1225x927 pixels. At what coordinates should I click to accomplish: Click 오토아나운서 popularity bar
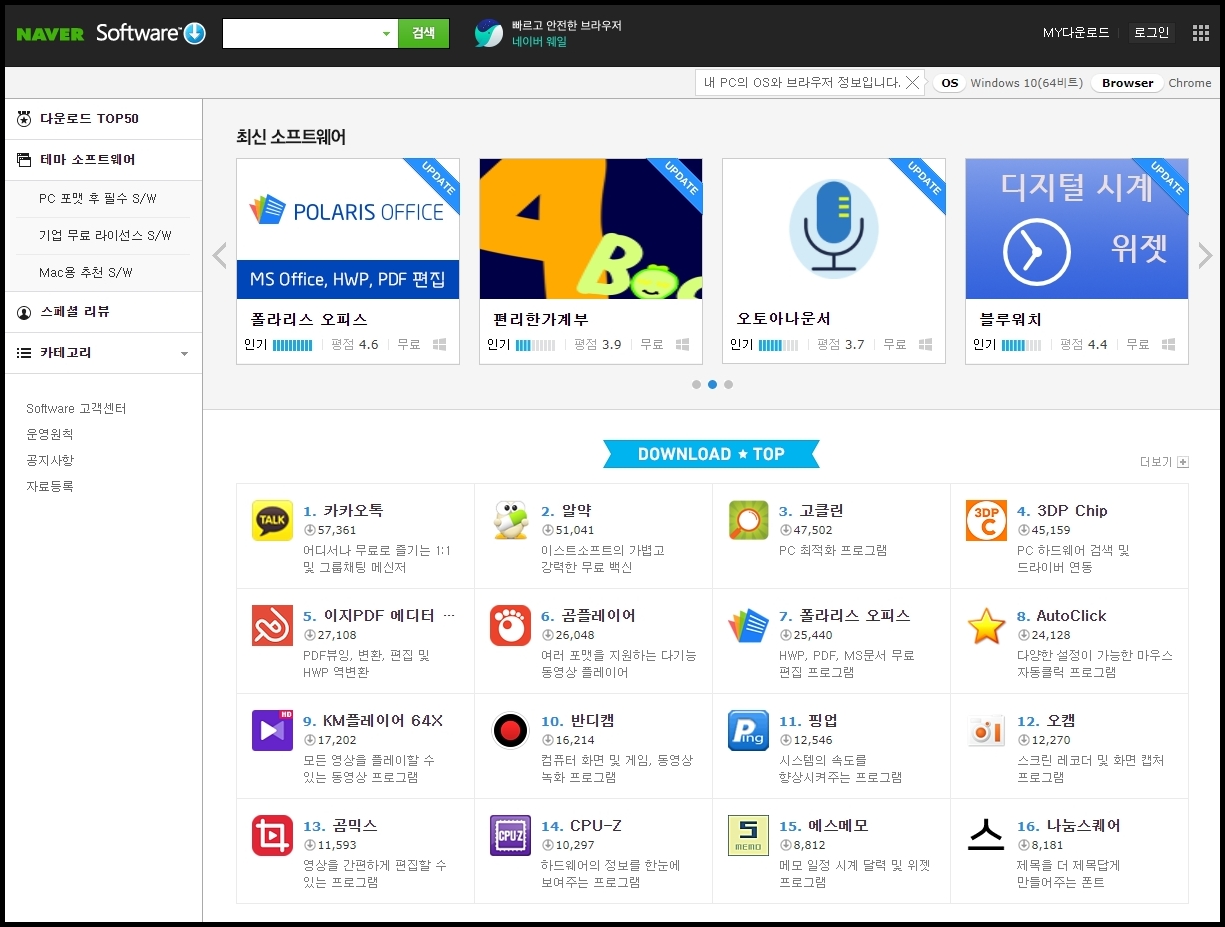tap(778, 345)
